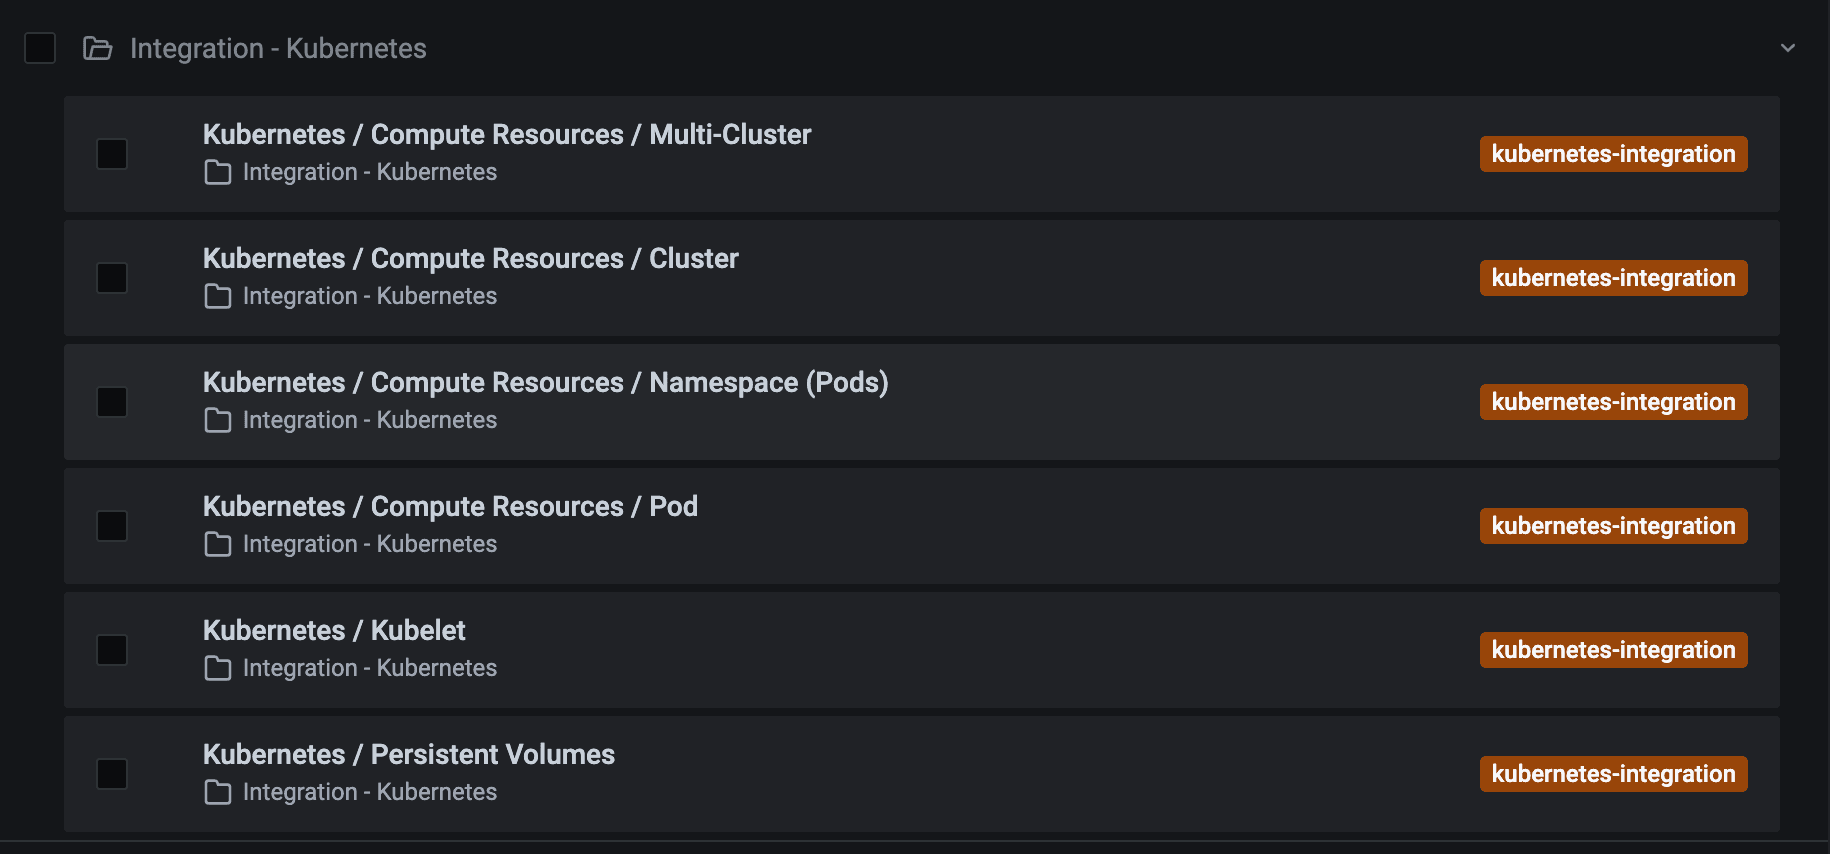Select the Integration - Kubernetes folder checkbox

40,48
